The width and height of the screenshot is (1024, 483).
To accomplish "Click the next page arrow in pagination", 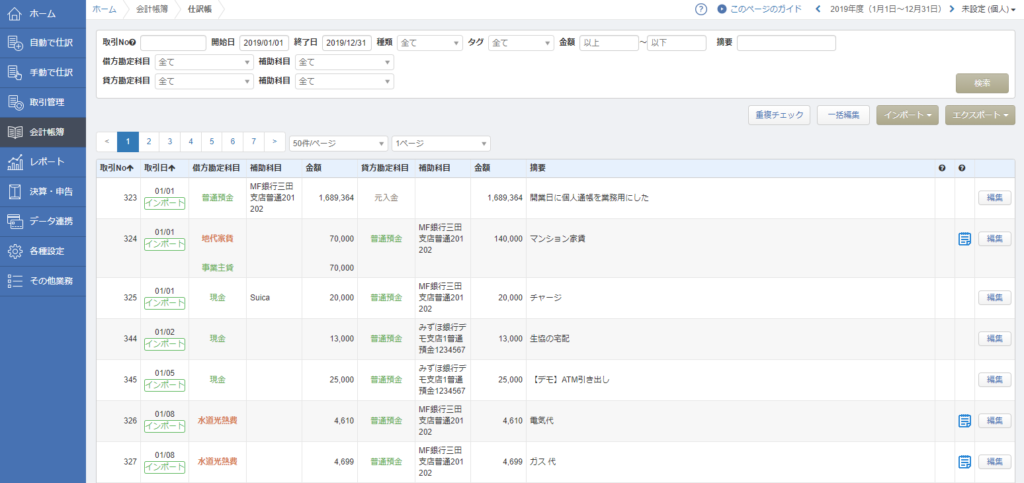I will (274, 141).
